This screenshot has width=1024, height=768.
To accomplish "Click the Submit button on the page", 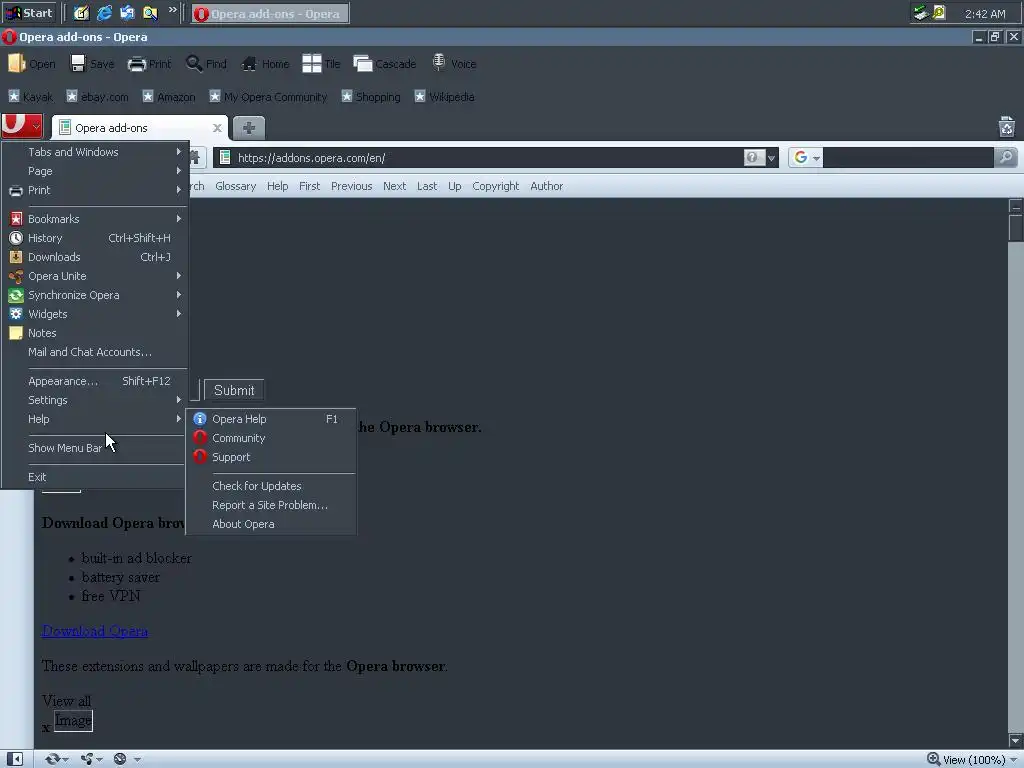I will coord(234,390).
